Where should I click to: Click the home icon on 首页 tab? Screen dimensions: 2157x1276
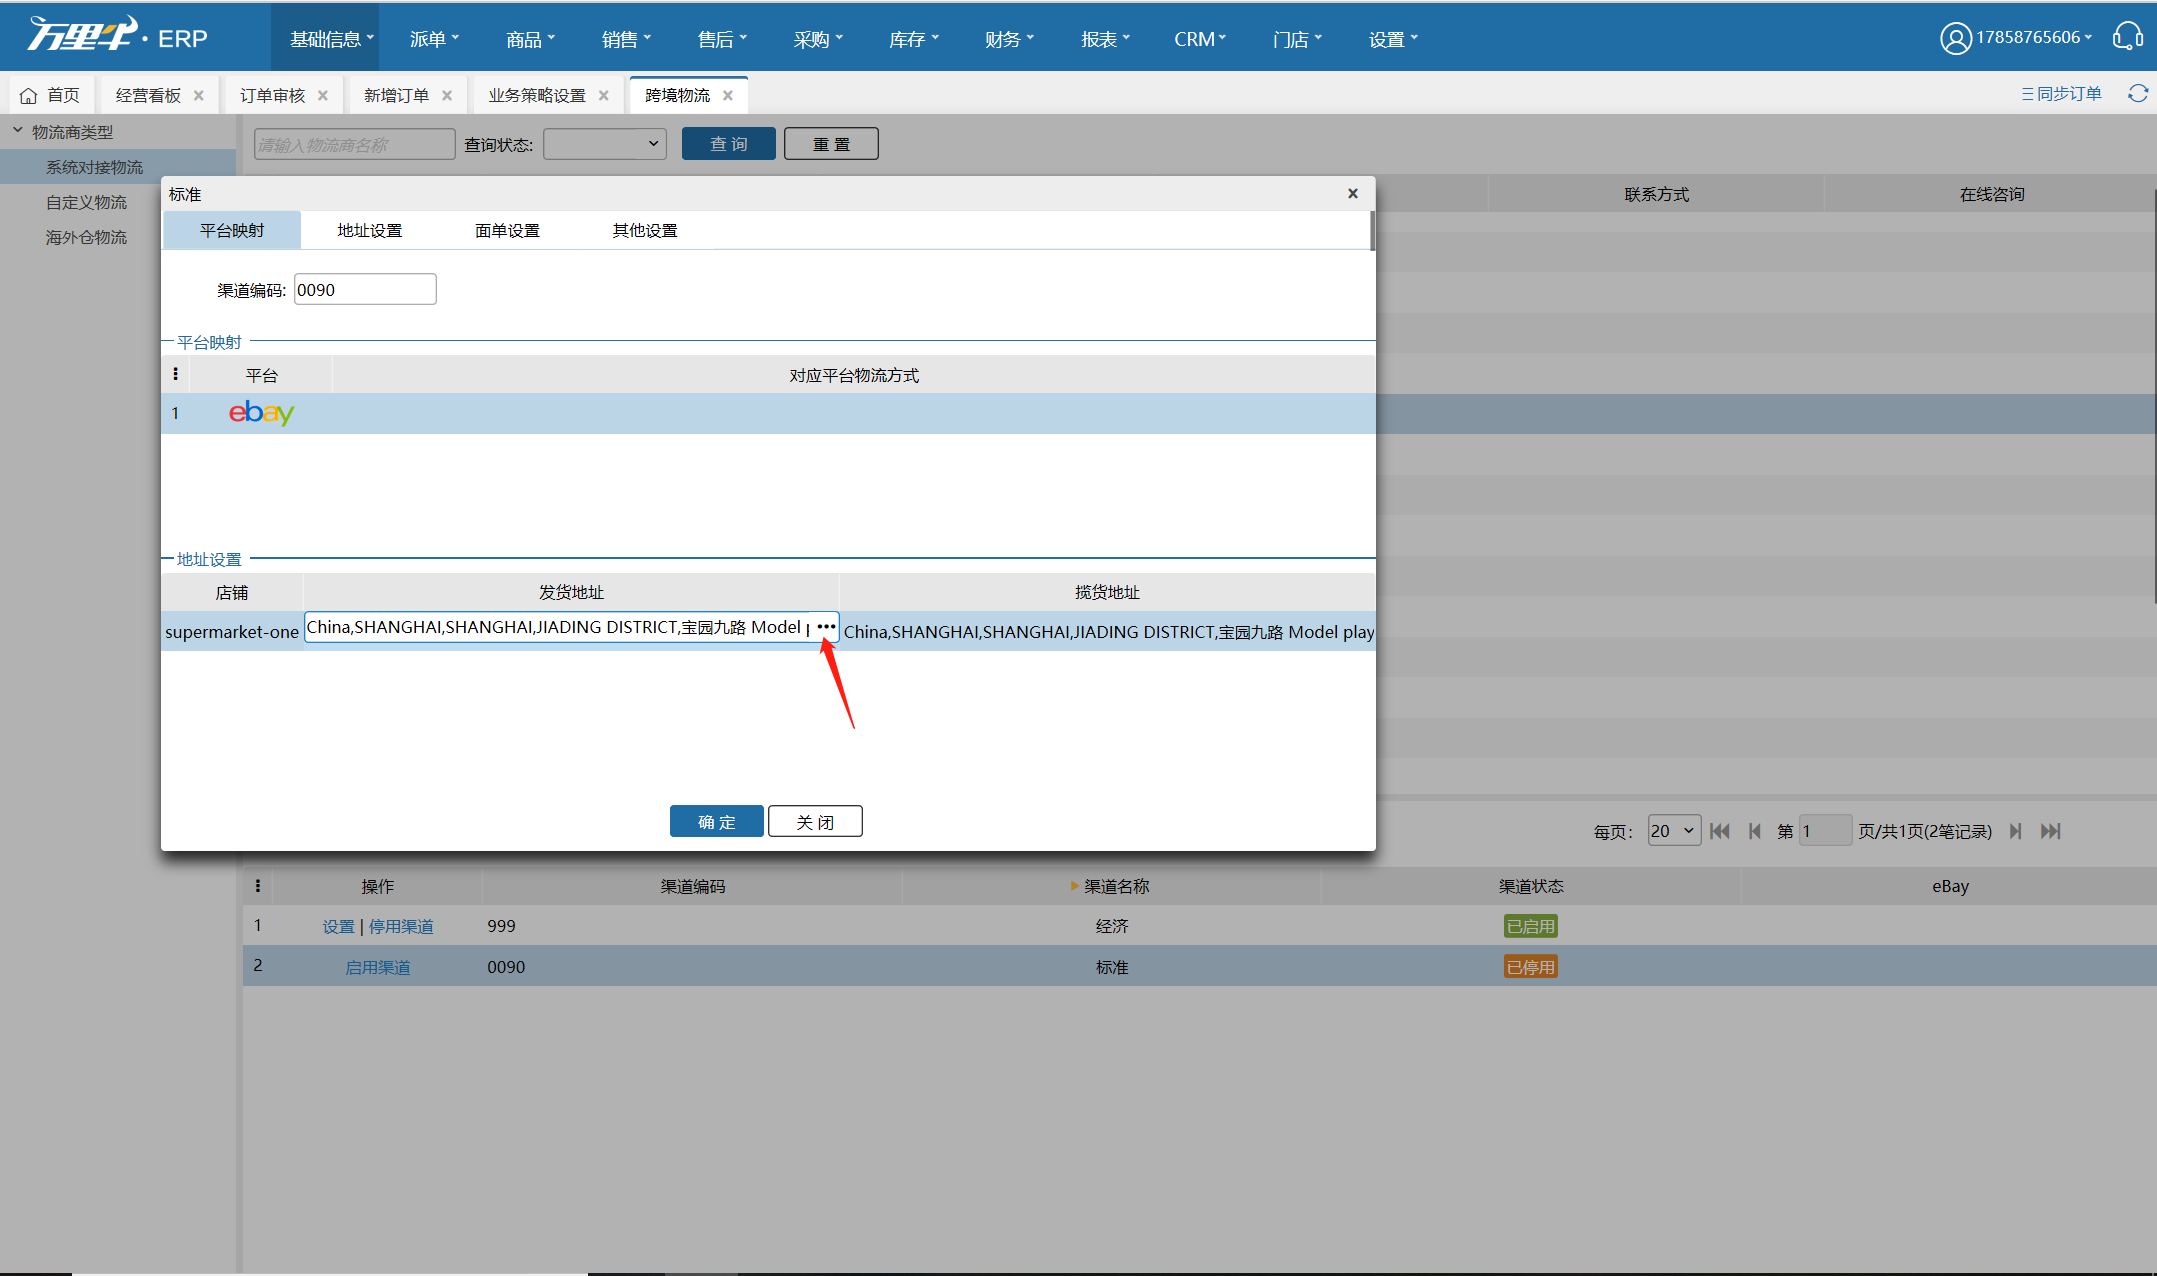(x=28, y=95)
